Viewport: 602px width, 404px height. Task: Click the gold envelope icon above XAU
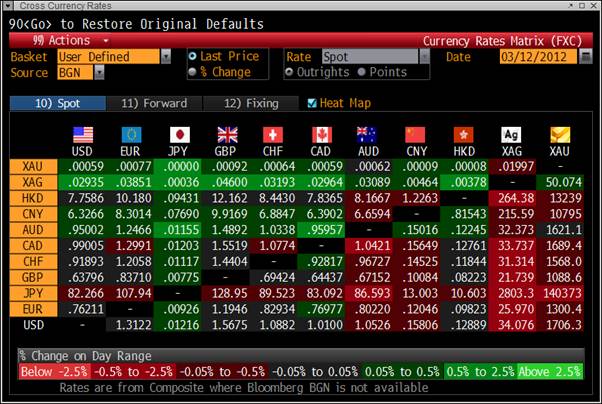pyautogui.click(x=560, y=135)
